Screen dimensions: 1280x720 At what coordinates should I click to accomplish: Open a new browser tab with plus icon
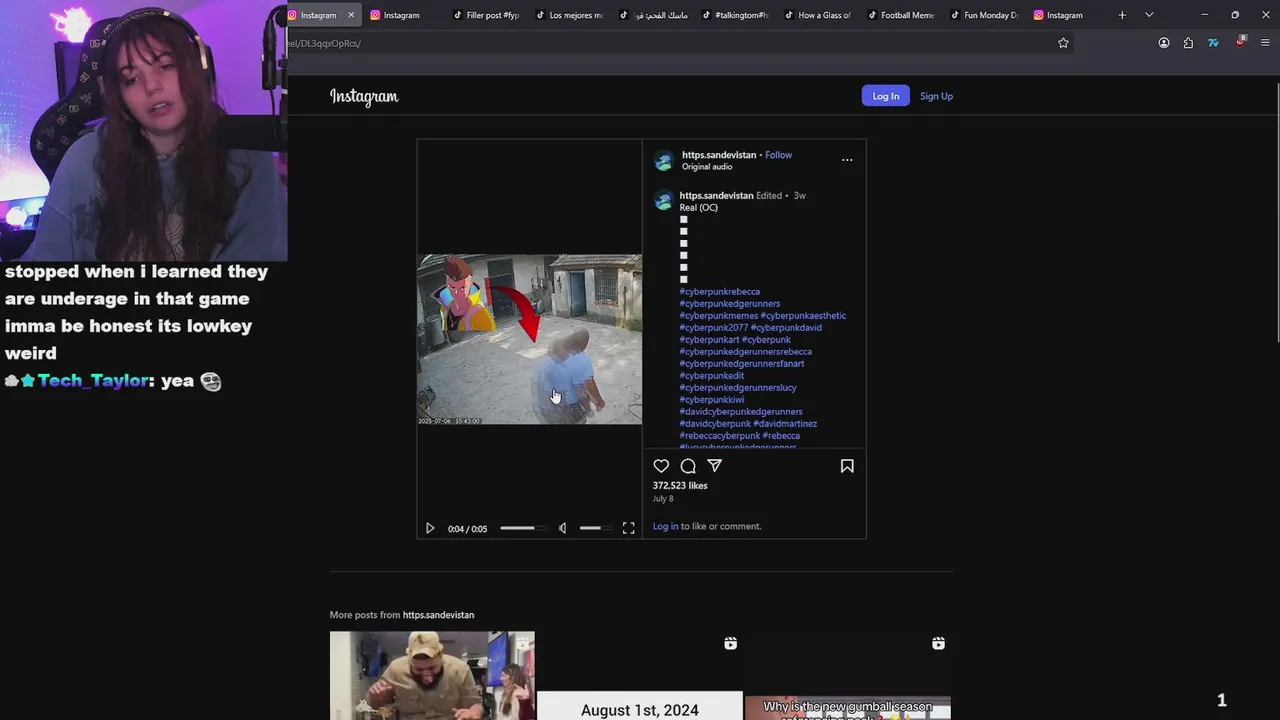click(1122, 15)
